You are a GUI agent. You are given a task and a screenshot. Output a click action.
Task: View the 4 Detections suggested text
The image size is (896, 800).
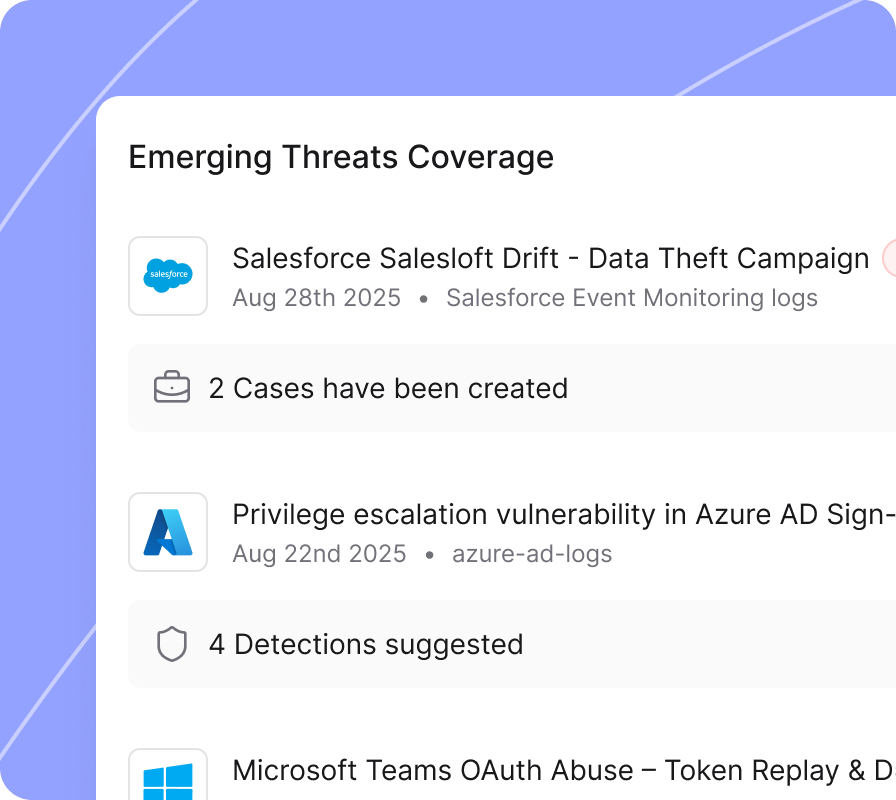tap(366, 644)
